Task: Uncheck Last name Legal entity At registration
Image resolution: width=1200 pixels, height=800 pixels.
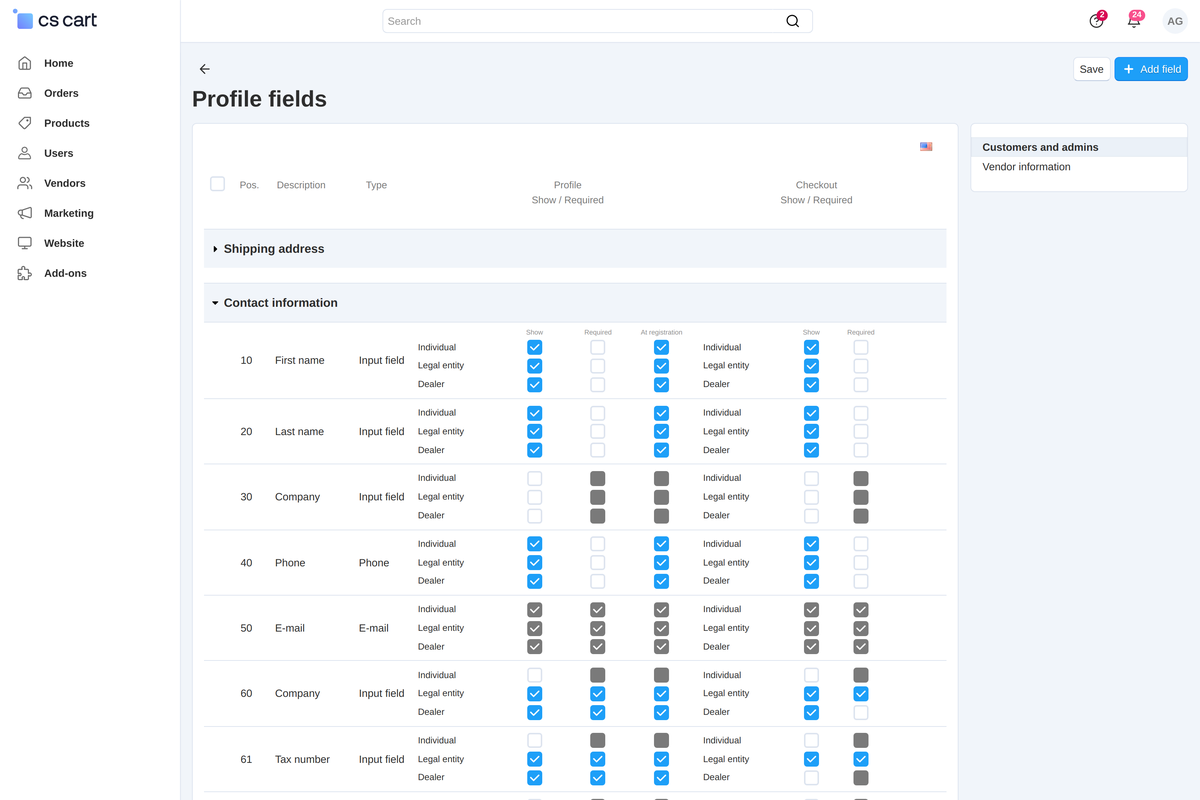Action: [661, 431]
